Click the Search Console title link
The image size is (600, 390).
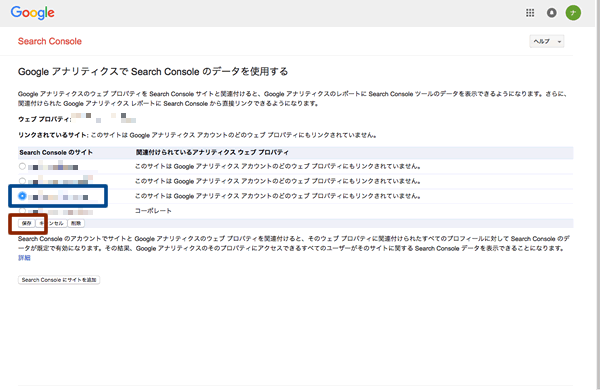(x=50, y=41)
